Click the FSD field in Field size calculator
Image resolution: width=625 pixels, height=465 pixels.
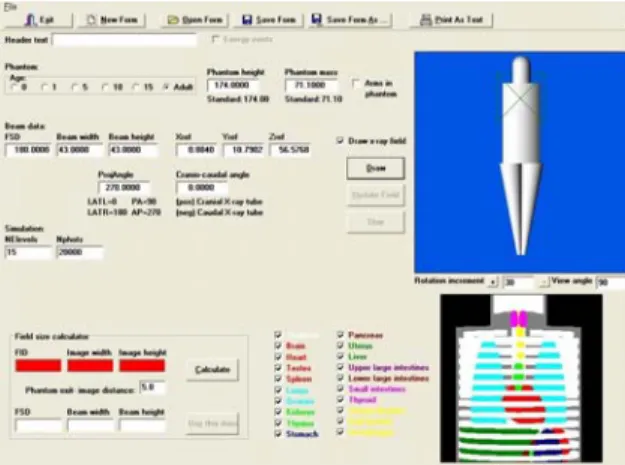pos(38,426)
